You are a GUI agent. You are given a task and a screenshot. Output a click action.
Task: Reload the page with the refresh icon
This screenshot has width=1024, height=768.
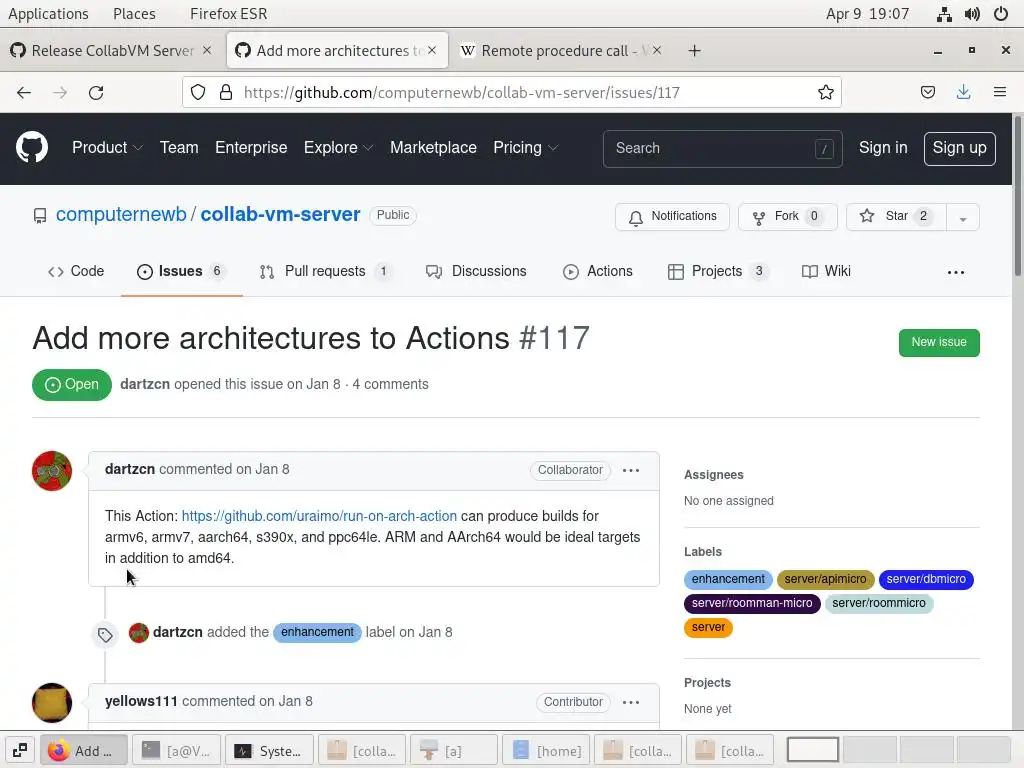(96, 93)
